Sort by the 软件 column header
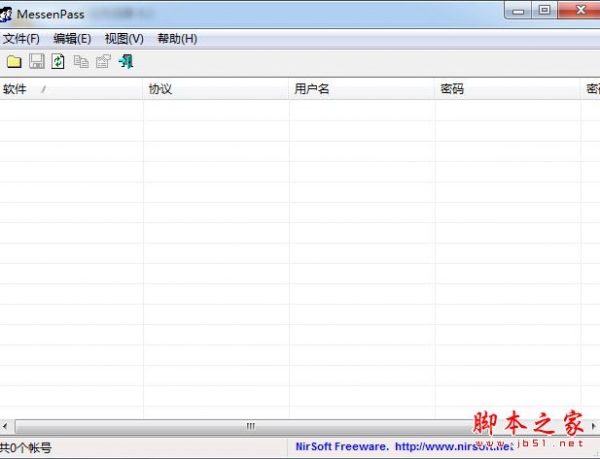The image size is (600, 459). [71, 89]
